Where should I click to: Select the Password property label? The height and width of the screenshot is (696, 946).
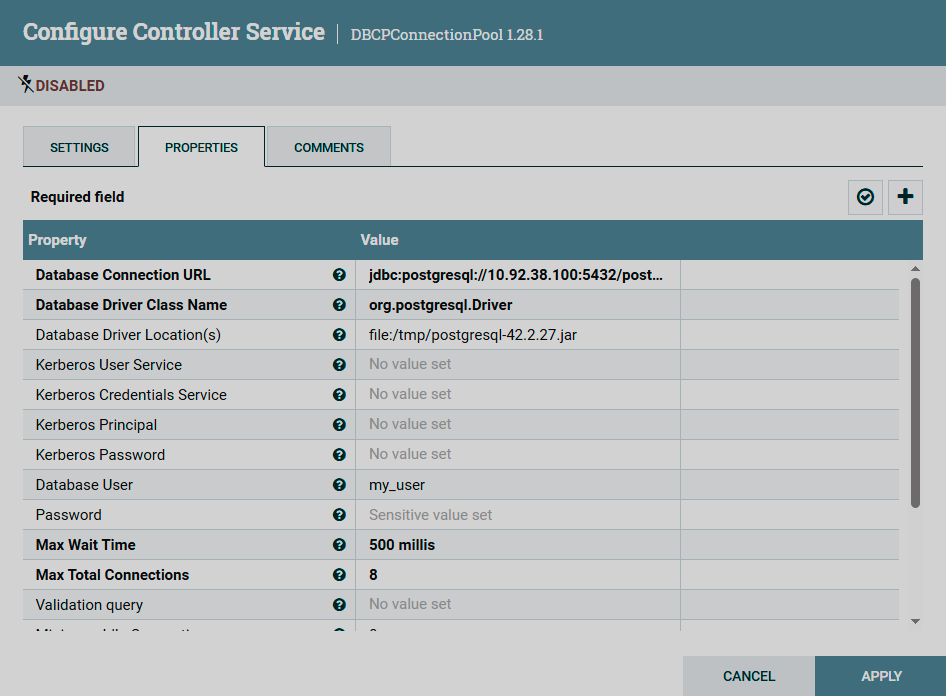[69, 515]
